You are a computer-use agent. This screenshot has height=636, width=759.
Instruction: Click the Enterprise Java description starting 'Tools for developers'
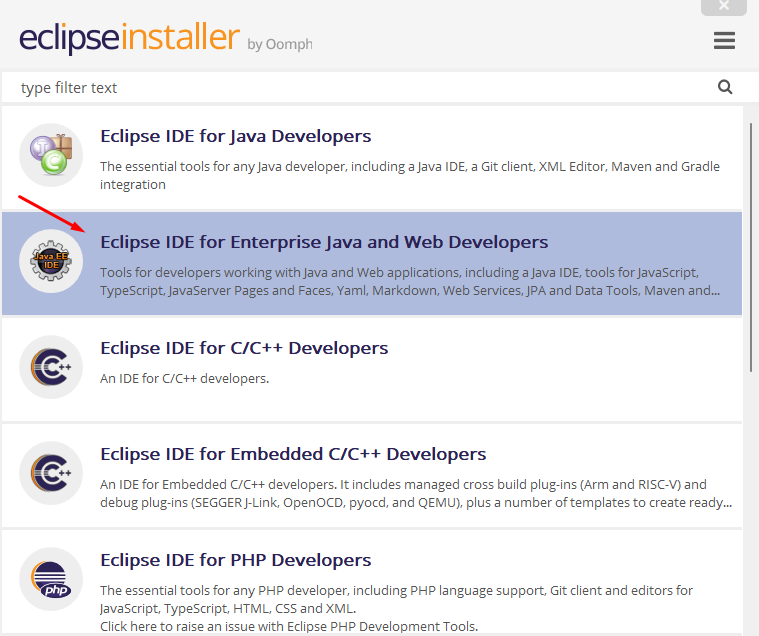click(410, 281)
